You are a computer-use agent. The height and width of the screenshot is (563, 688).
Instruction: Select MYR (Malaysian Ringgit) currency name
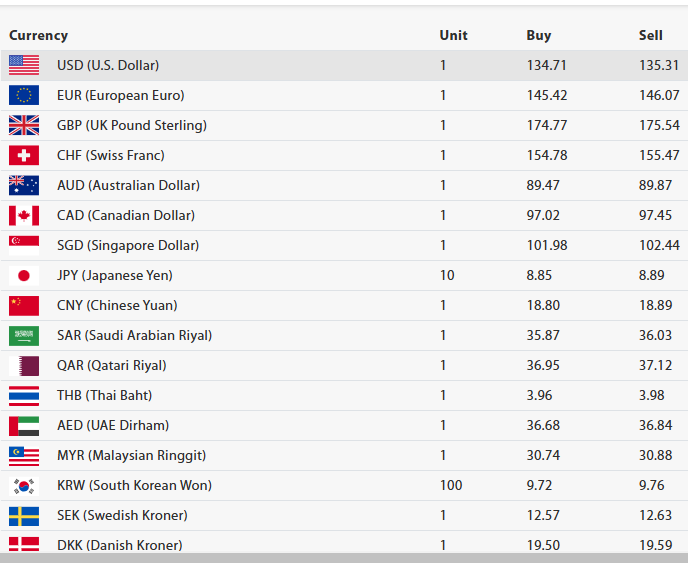click(131, 455)
